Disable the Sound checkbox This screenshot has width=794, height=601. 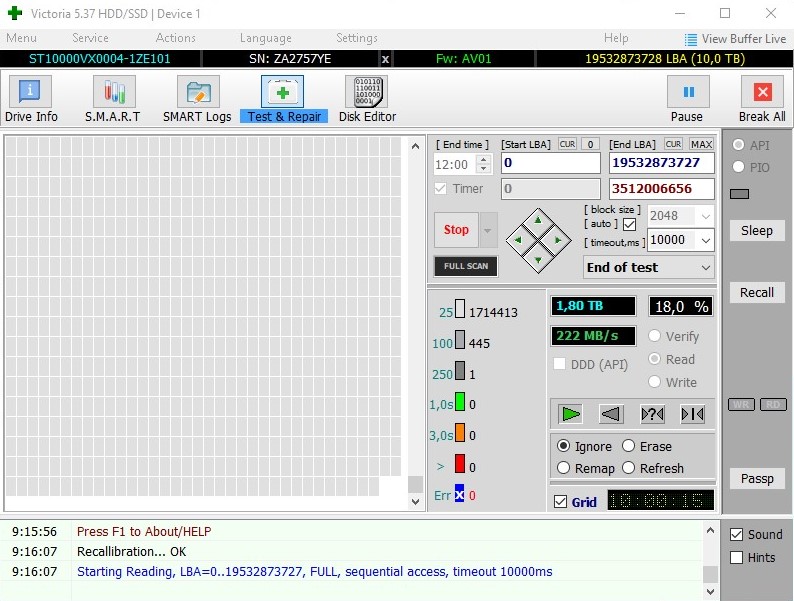(x=737, y=534)
